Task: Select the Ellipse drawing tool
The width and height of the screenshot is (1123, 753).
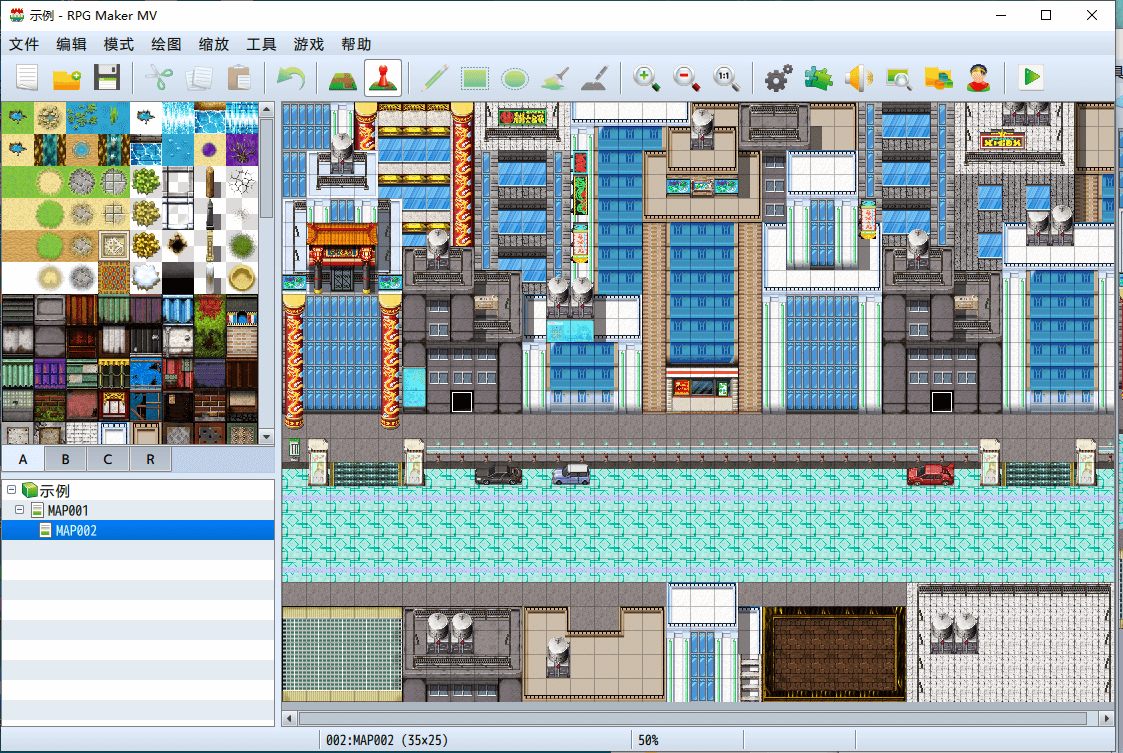Action: 515,77
